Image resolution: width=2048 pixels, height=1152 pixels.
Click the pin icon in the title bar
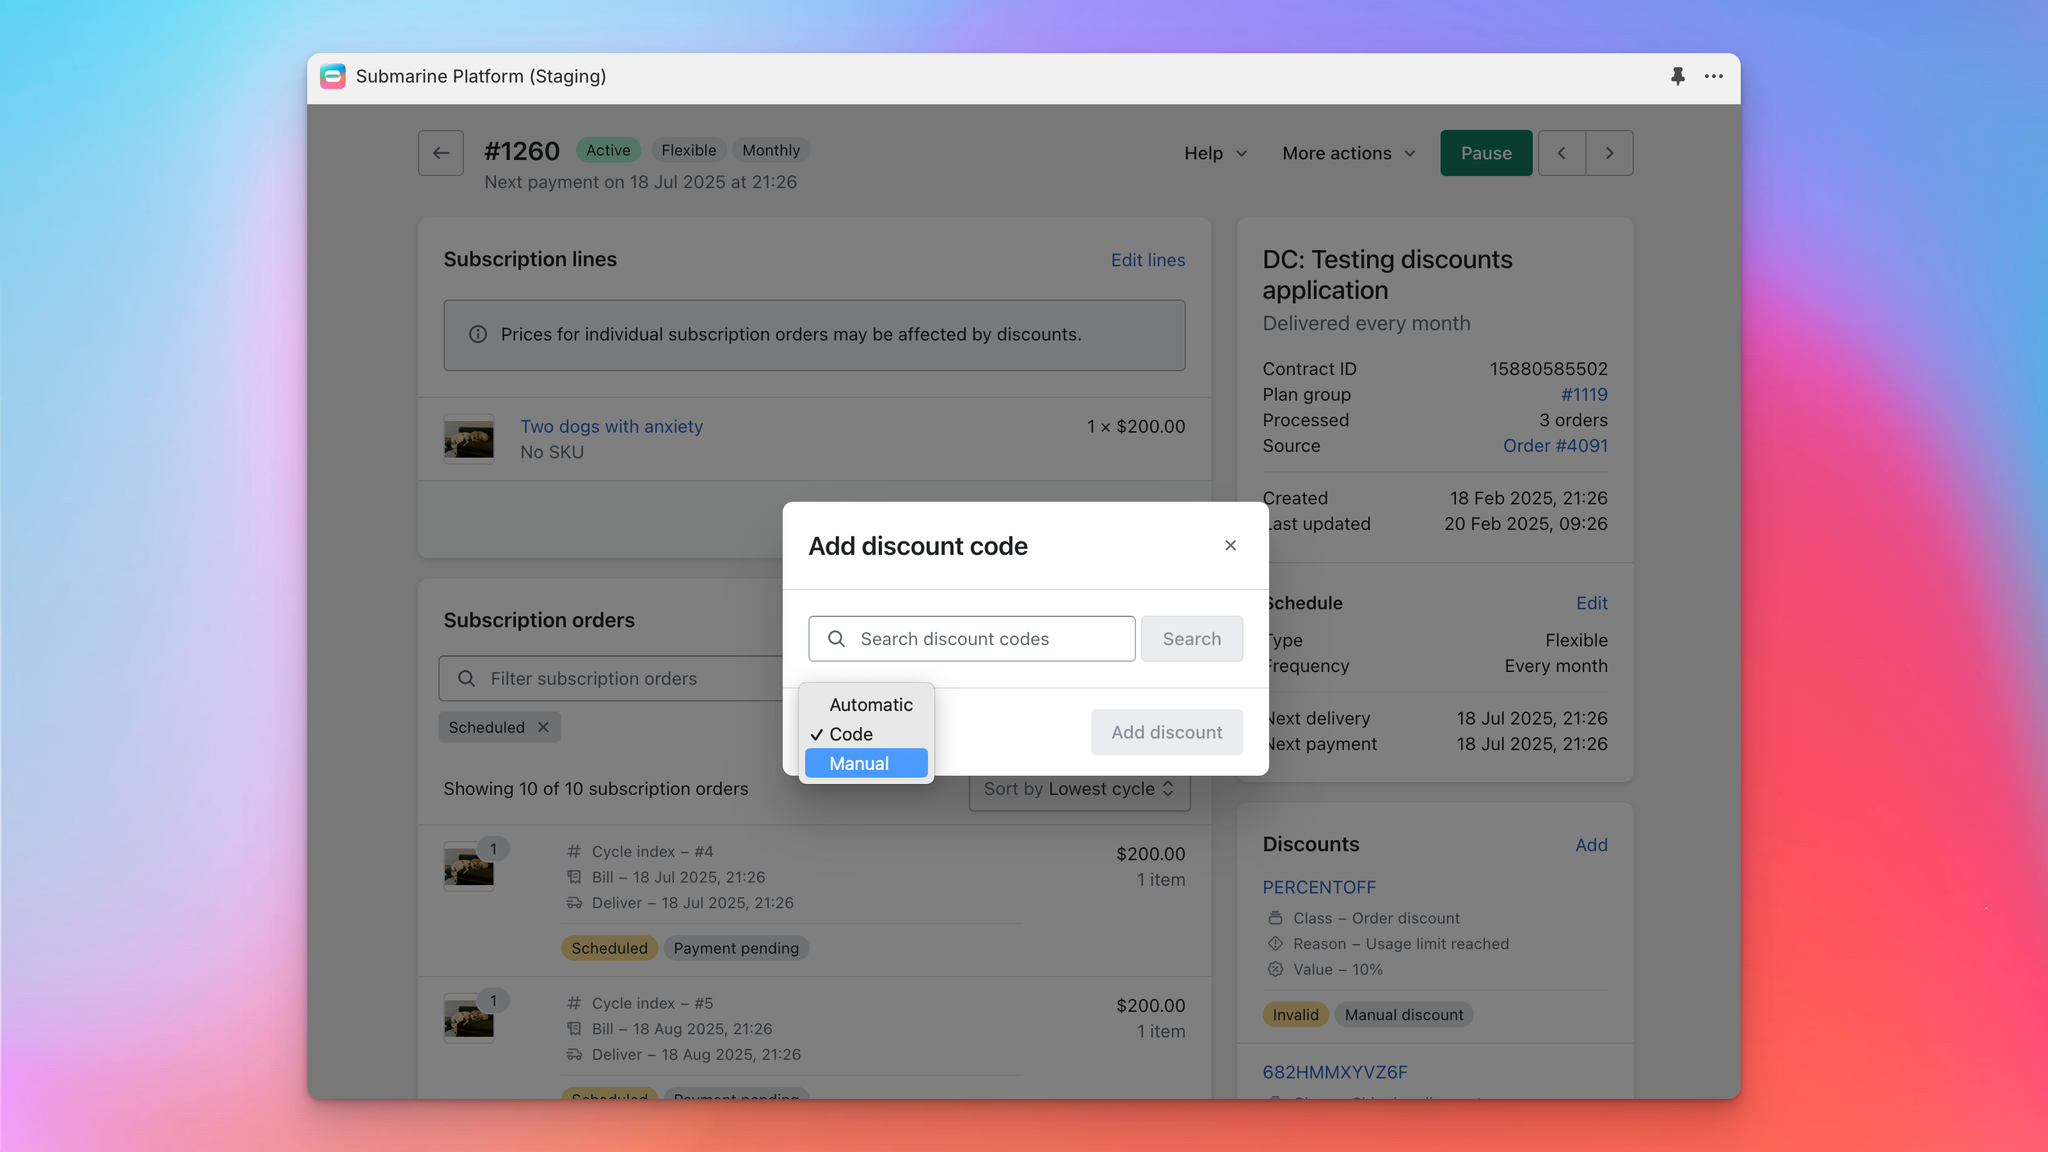click(x=1677, y=76)
